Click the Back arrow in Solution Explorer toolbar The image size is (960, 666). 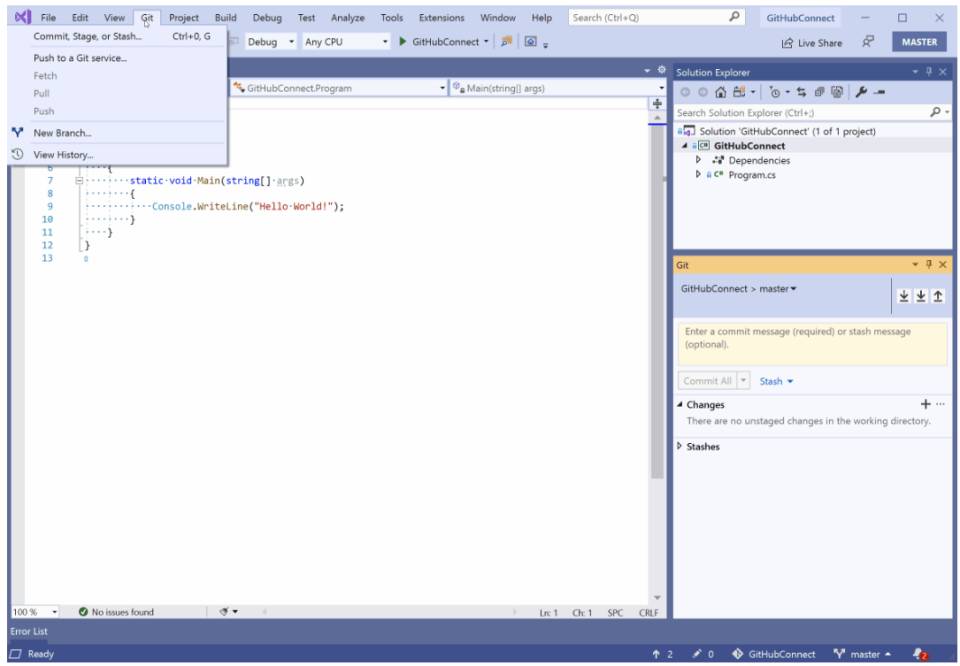click(685, 92)
